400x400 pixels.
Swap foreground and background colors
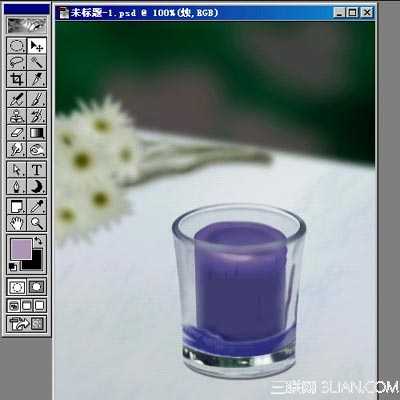(38, 241)
